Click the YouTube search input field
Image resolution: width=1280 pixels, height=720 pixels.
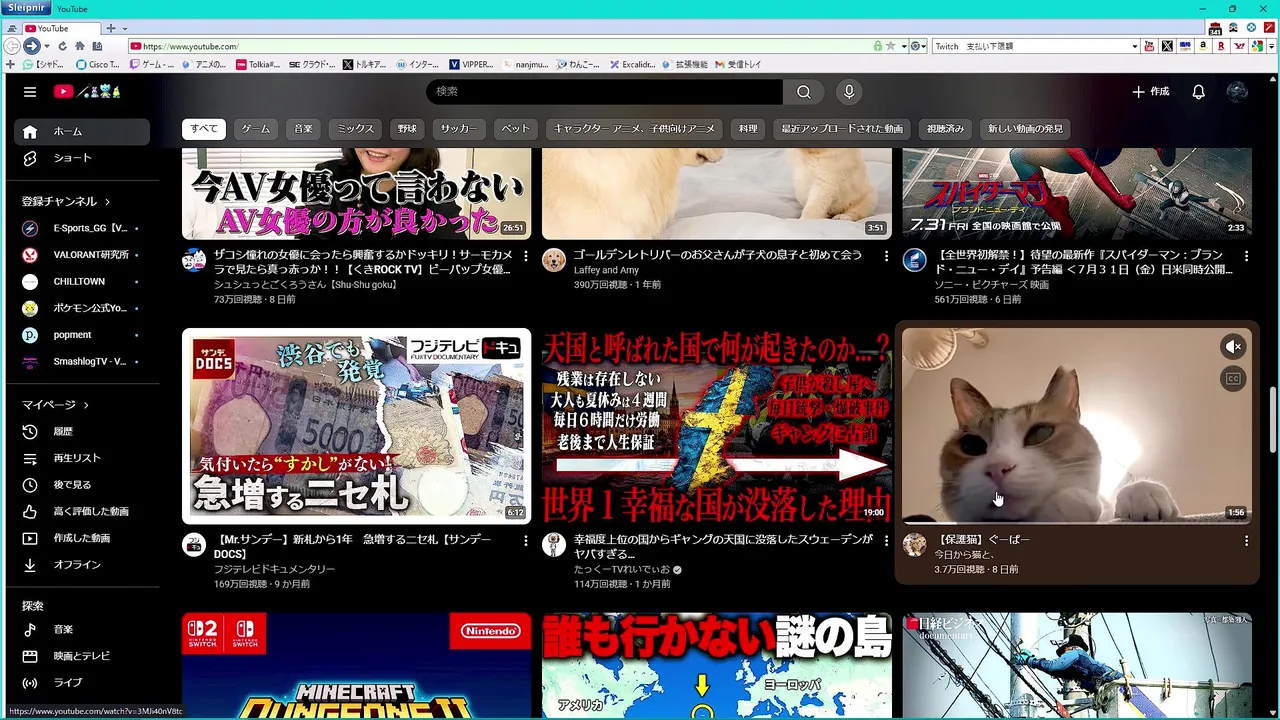point(605,92)
